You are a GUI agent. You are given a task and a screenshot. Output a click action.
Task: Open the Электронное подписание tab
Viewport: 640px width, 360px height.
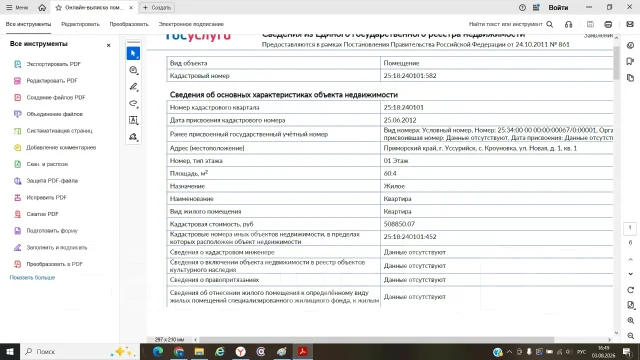[x=191, y=24]
